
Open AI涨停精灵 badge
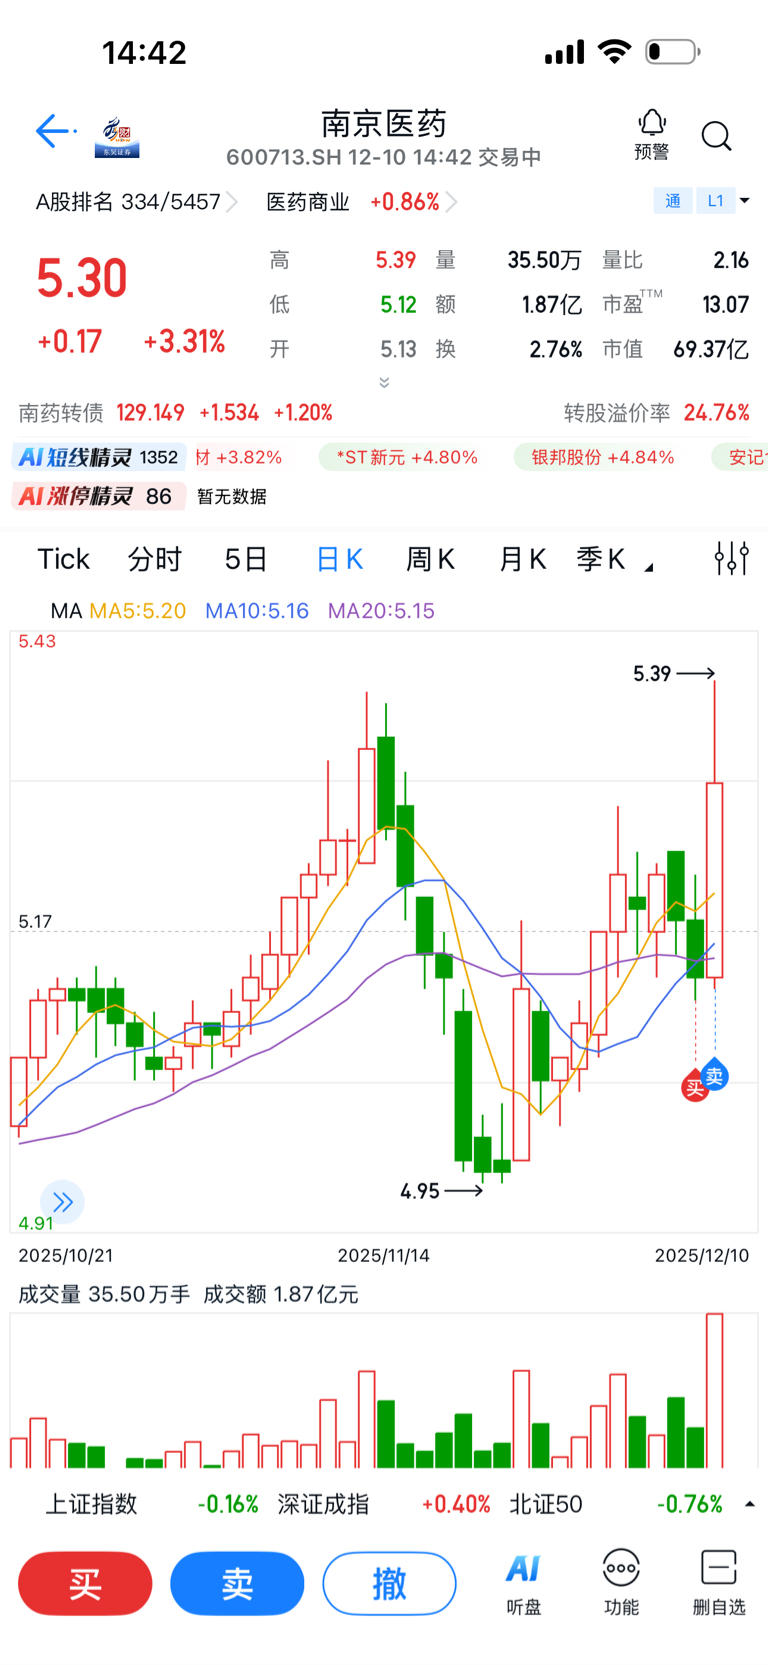(x=99, y=496)
